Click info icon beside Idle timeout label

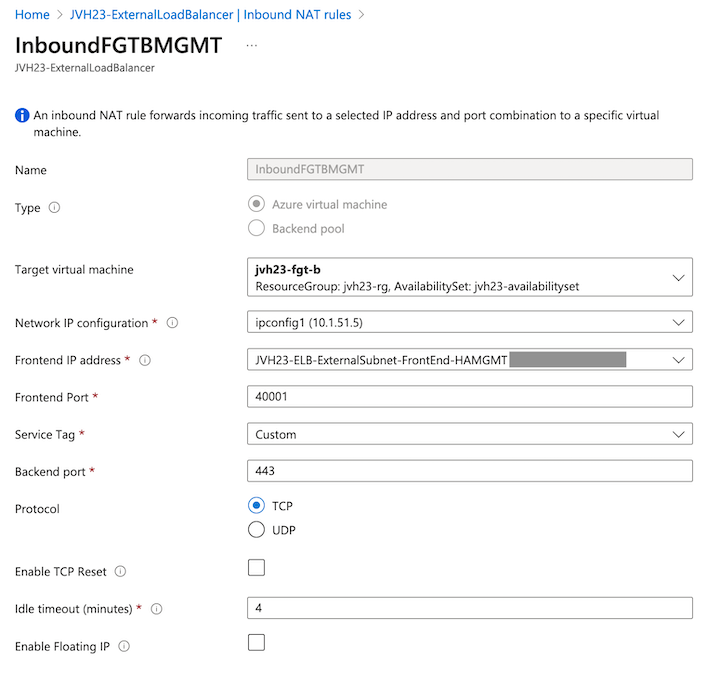[x=156, y=609]
